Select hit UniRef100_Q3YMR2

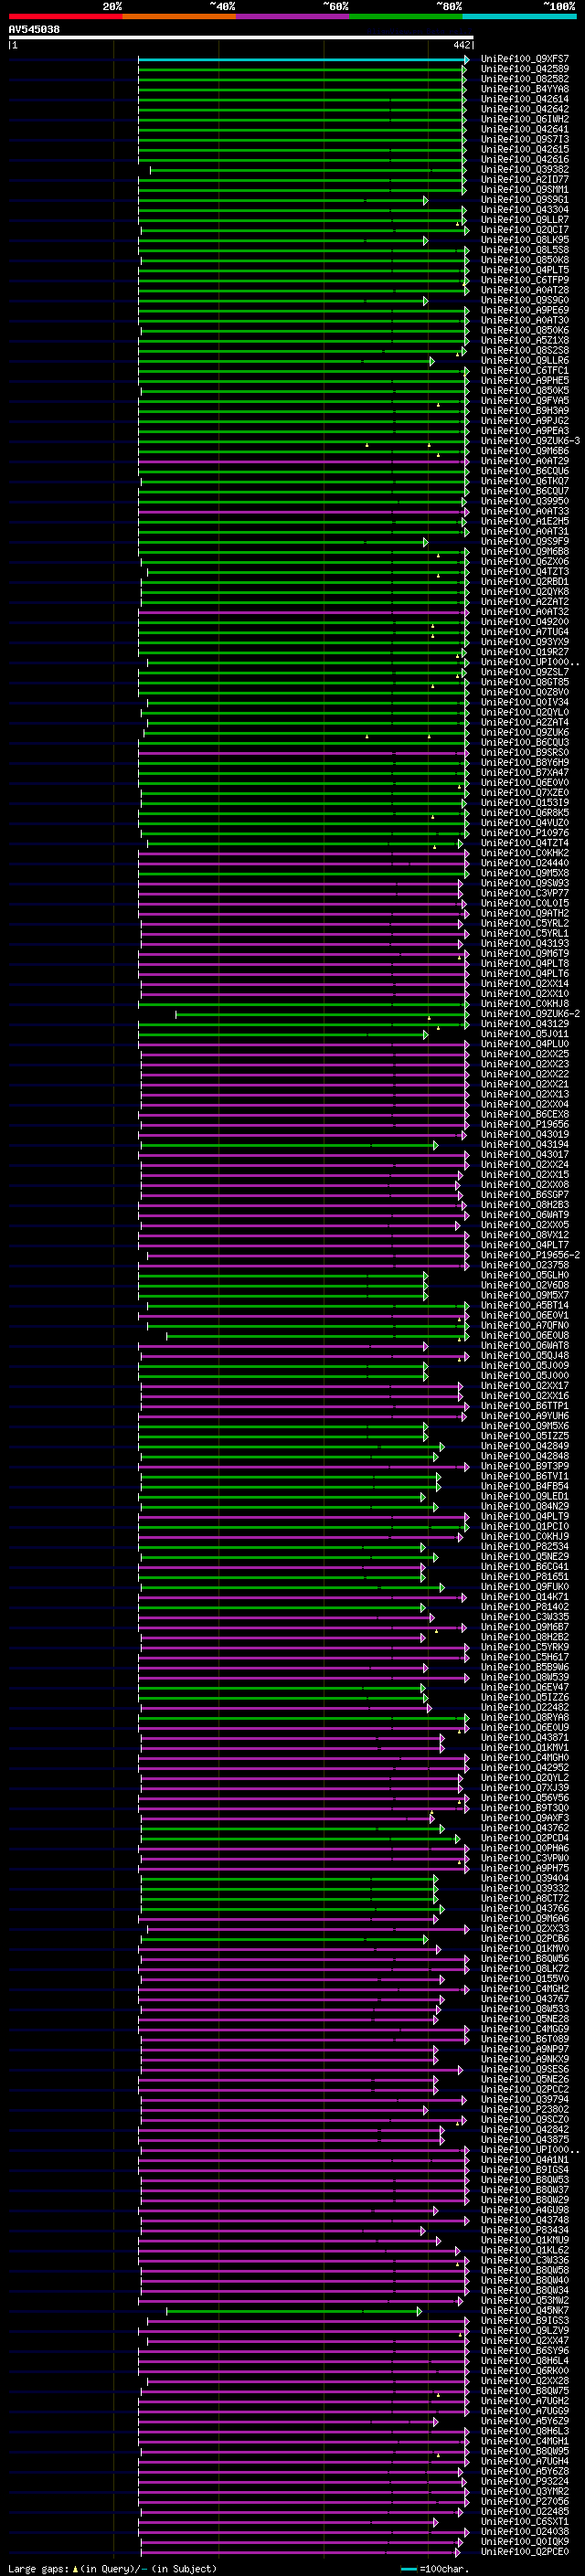click(x=525, y=2491)
